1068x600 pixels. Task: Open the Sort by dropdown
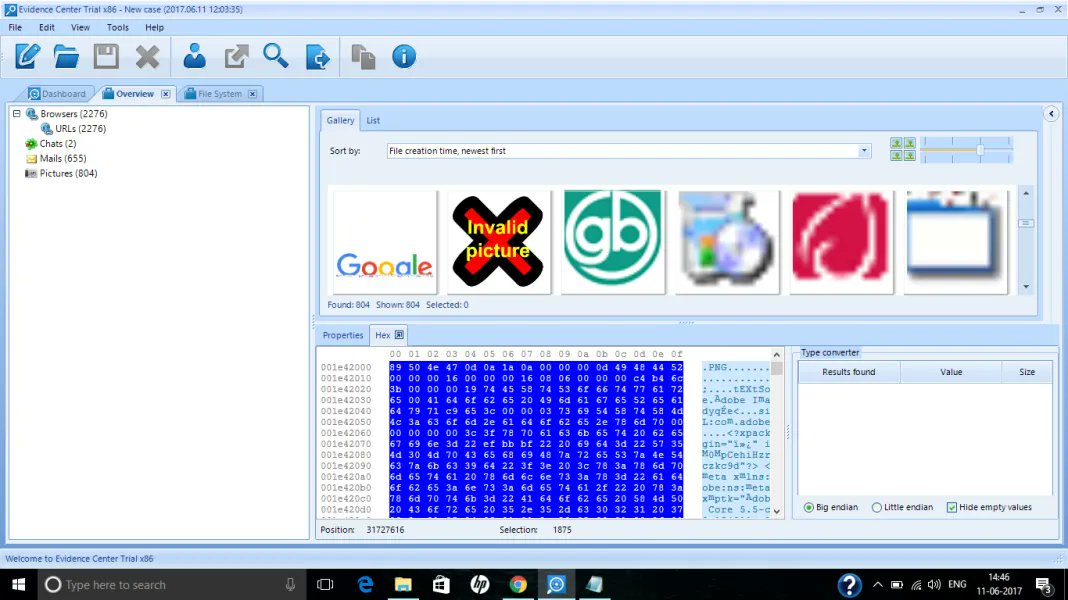[x=864, y=151]
